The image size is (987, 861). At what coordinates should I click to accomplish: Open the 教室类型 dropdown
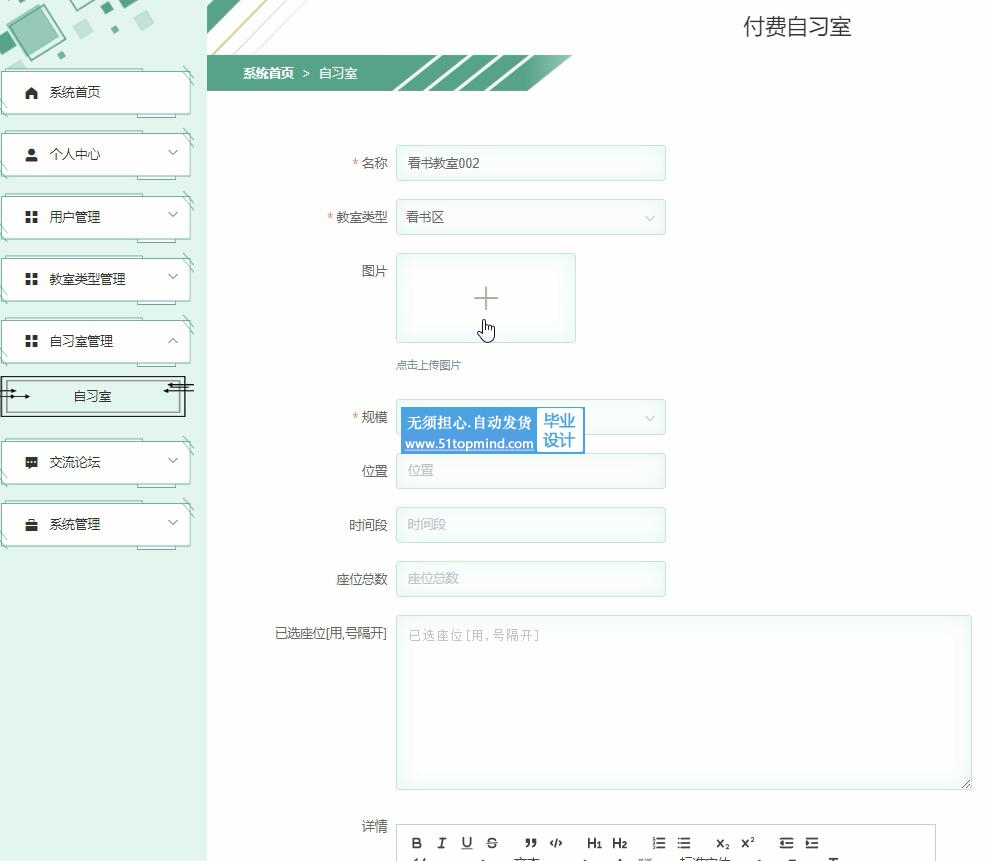[x=530, y=217]
